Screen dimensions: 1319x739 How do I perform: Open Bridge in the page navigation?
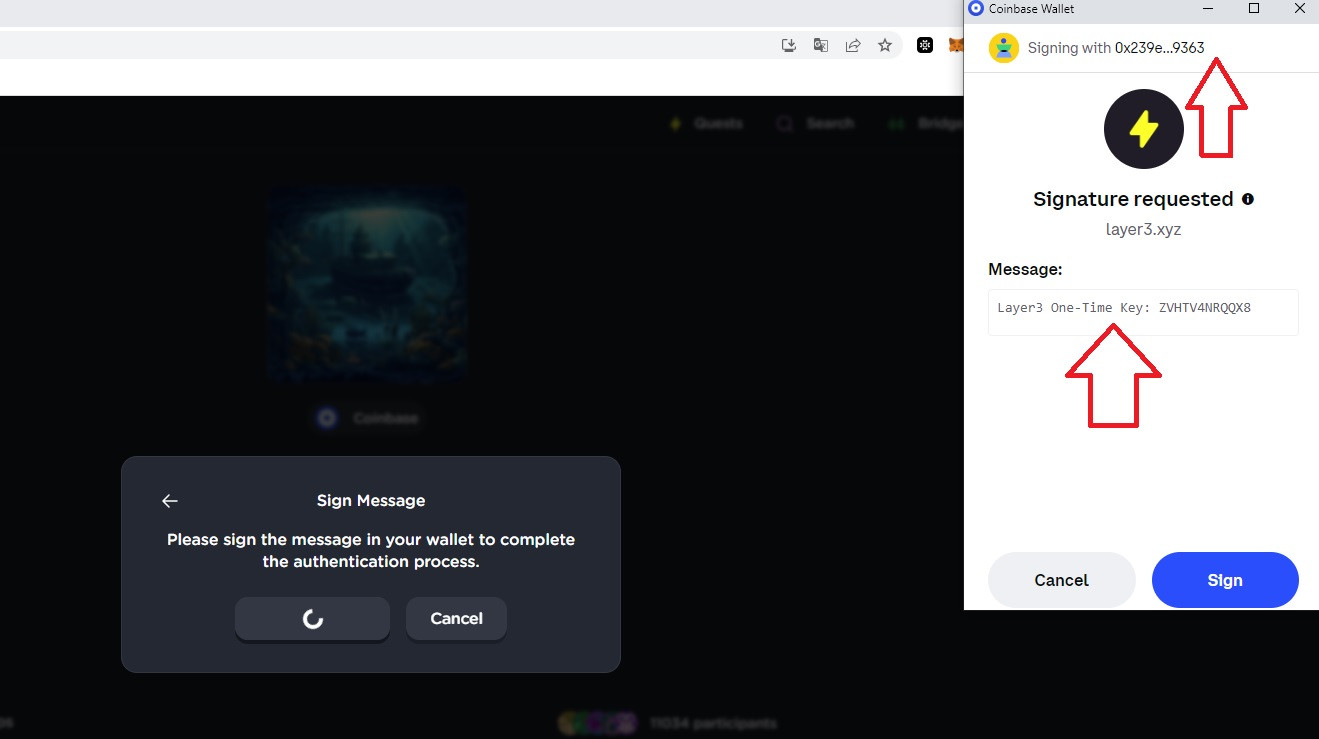[925, 124]
